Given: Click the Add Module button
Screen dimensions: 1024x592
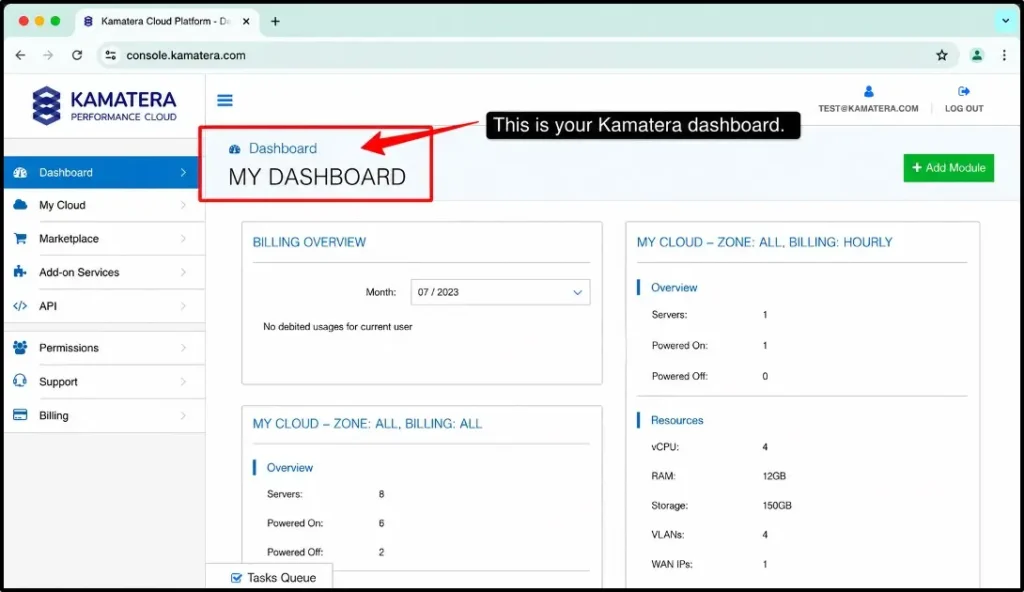Looking at the screenshot, I should pyautogui.click(x=948, y=168).
